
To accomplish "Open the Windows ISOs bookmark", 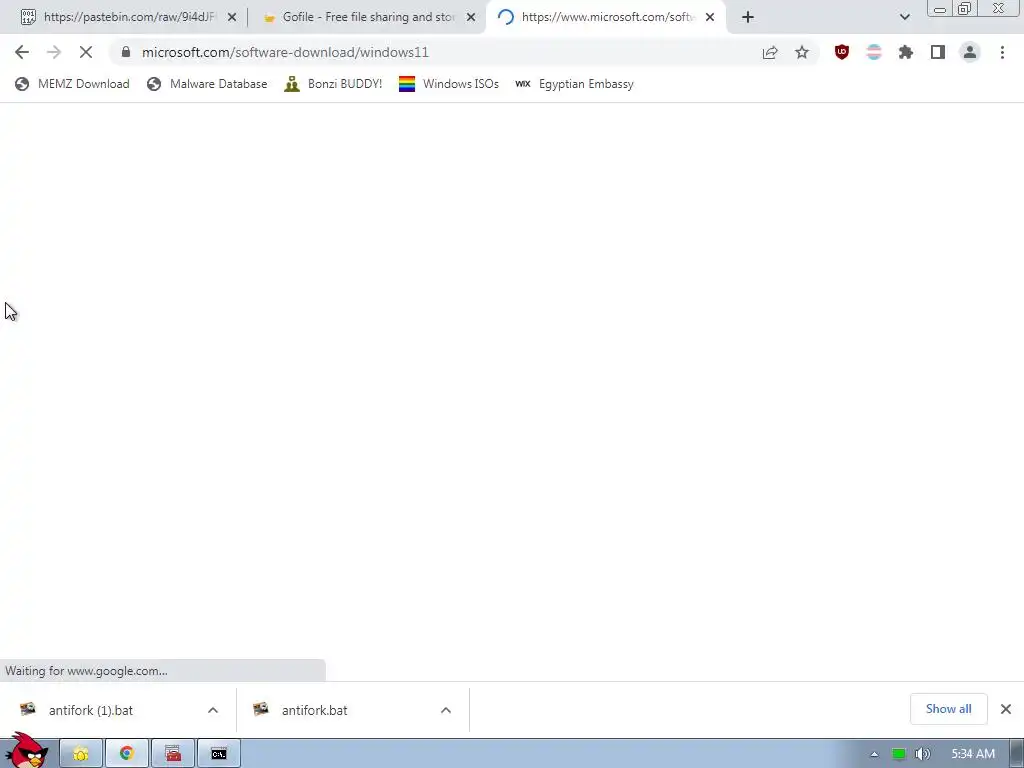I will coord(449,84).
